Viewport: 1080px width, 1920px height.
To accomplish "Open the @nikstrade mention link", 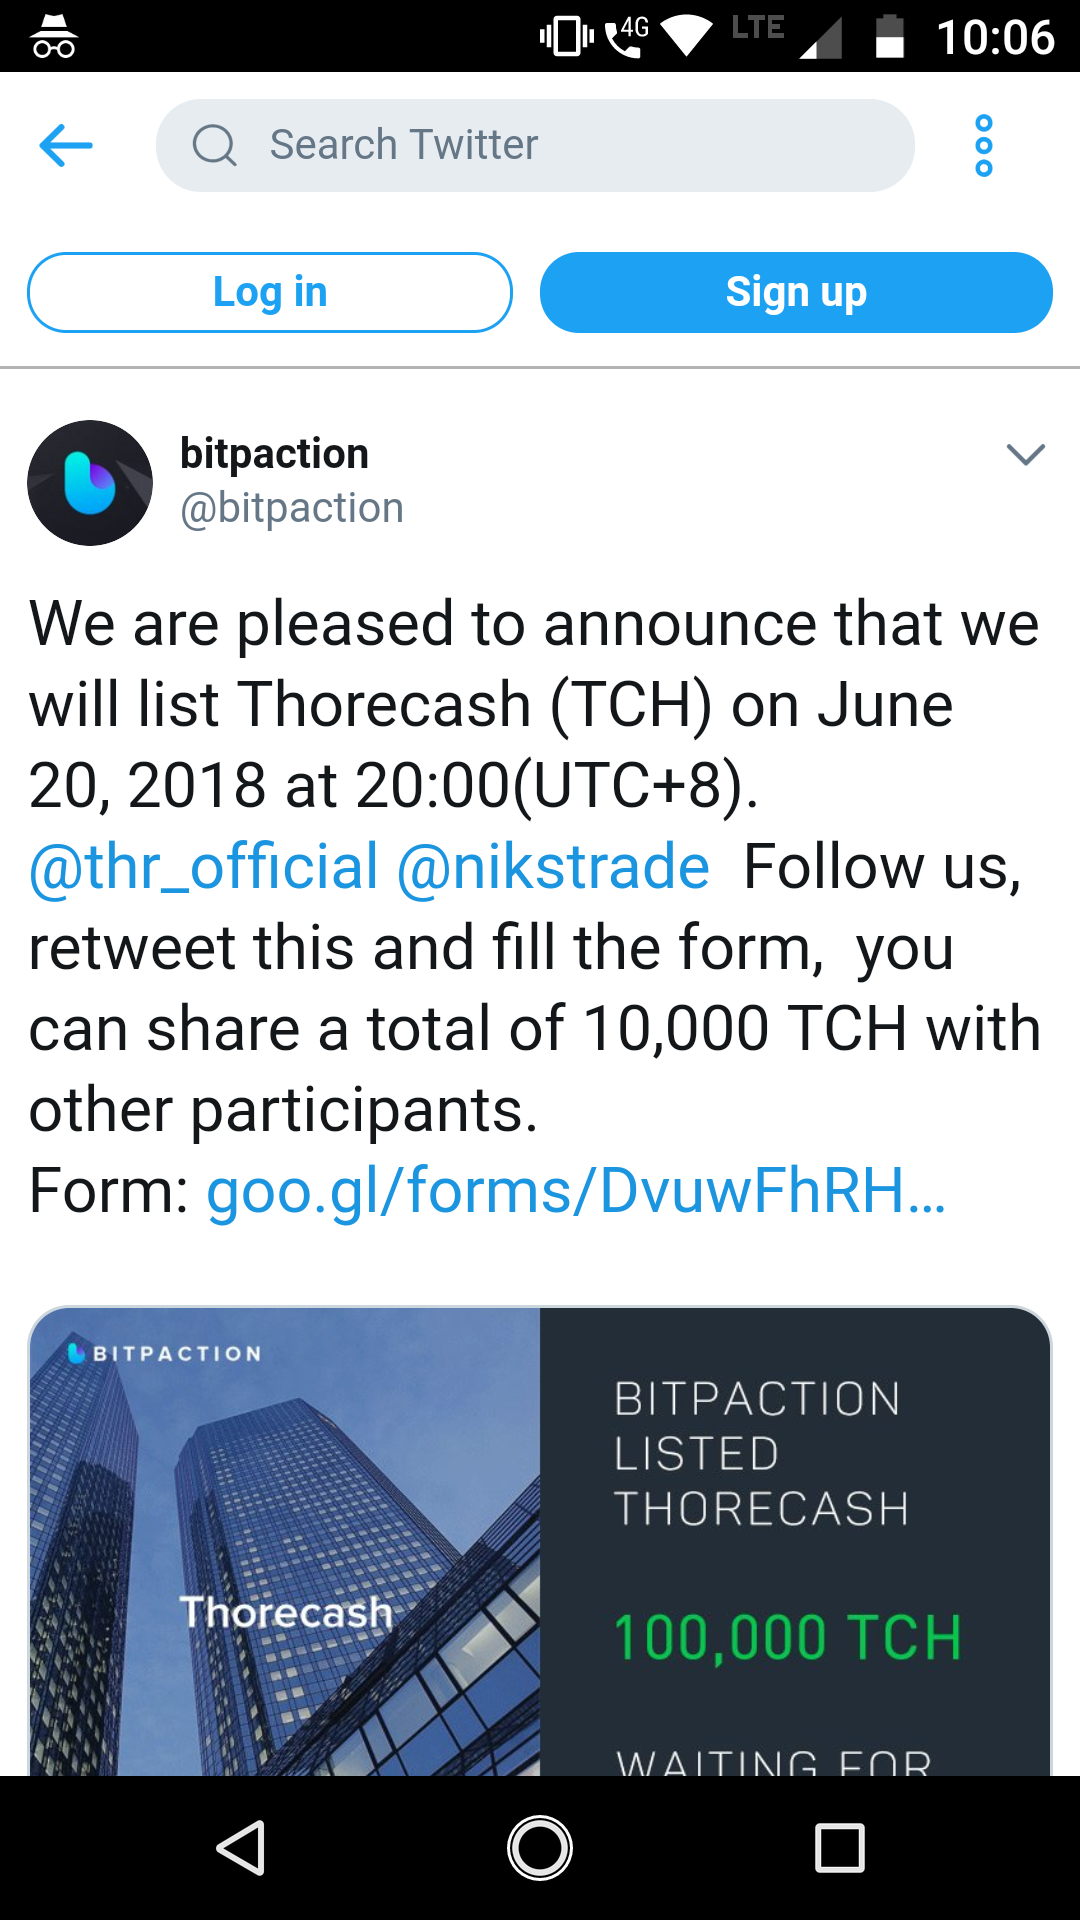I will pyautogui.click(x=553, y=866).
